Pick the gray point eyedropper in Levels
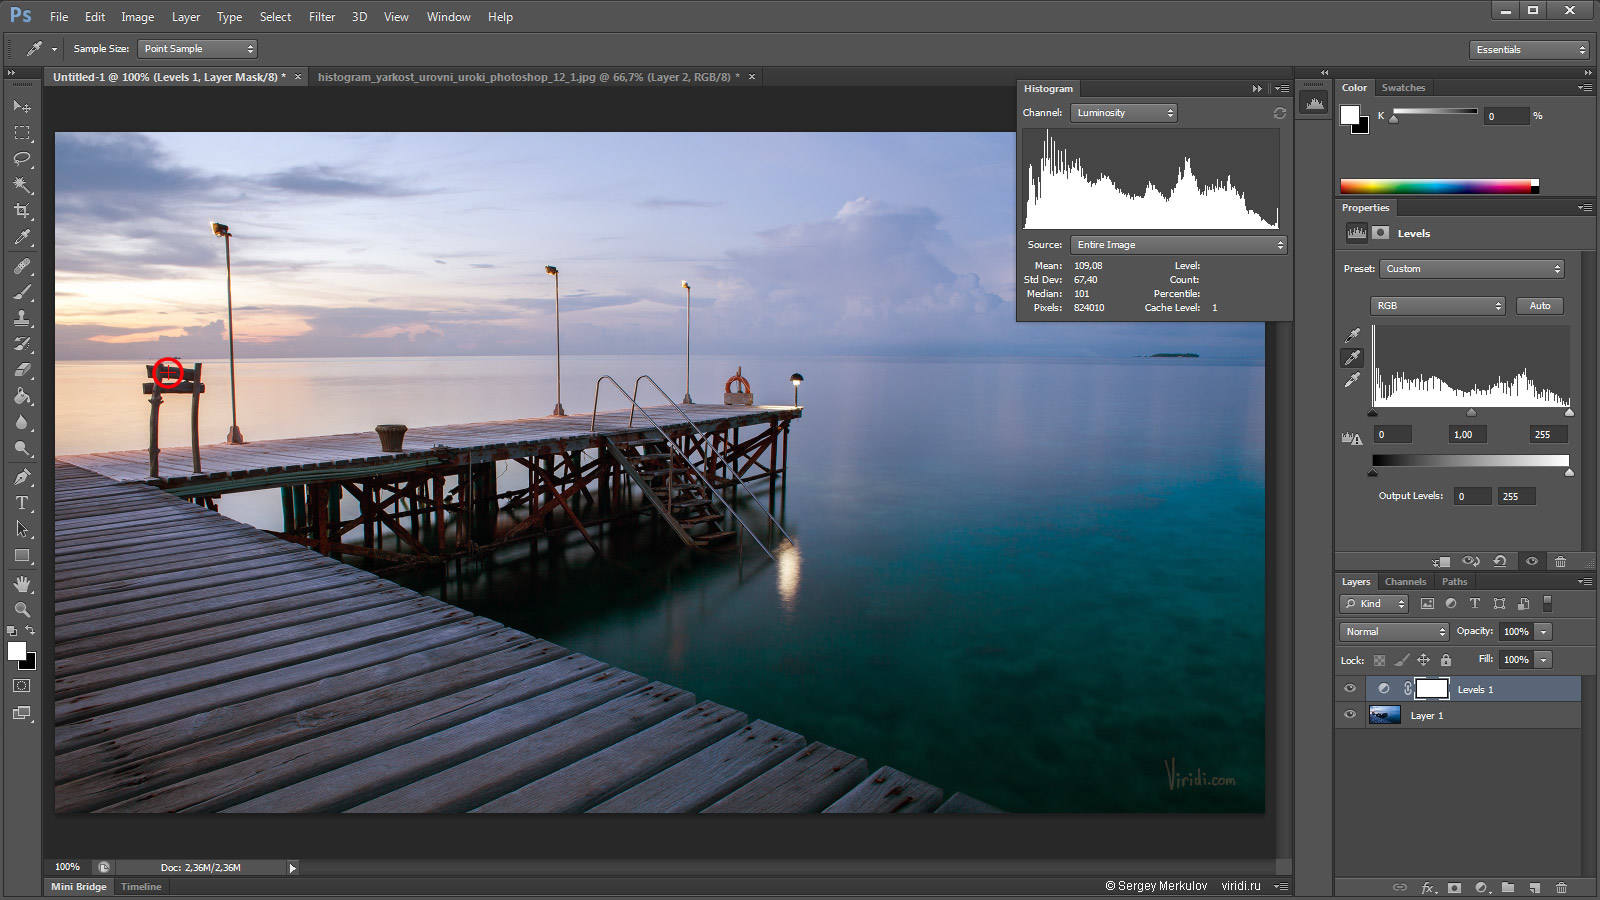 1352,358
